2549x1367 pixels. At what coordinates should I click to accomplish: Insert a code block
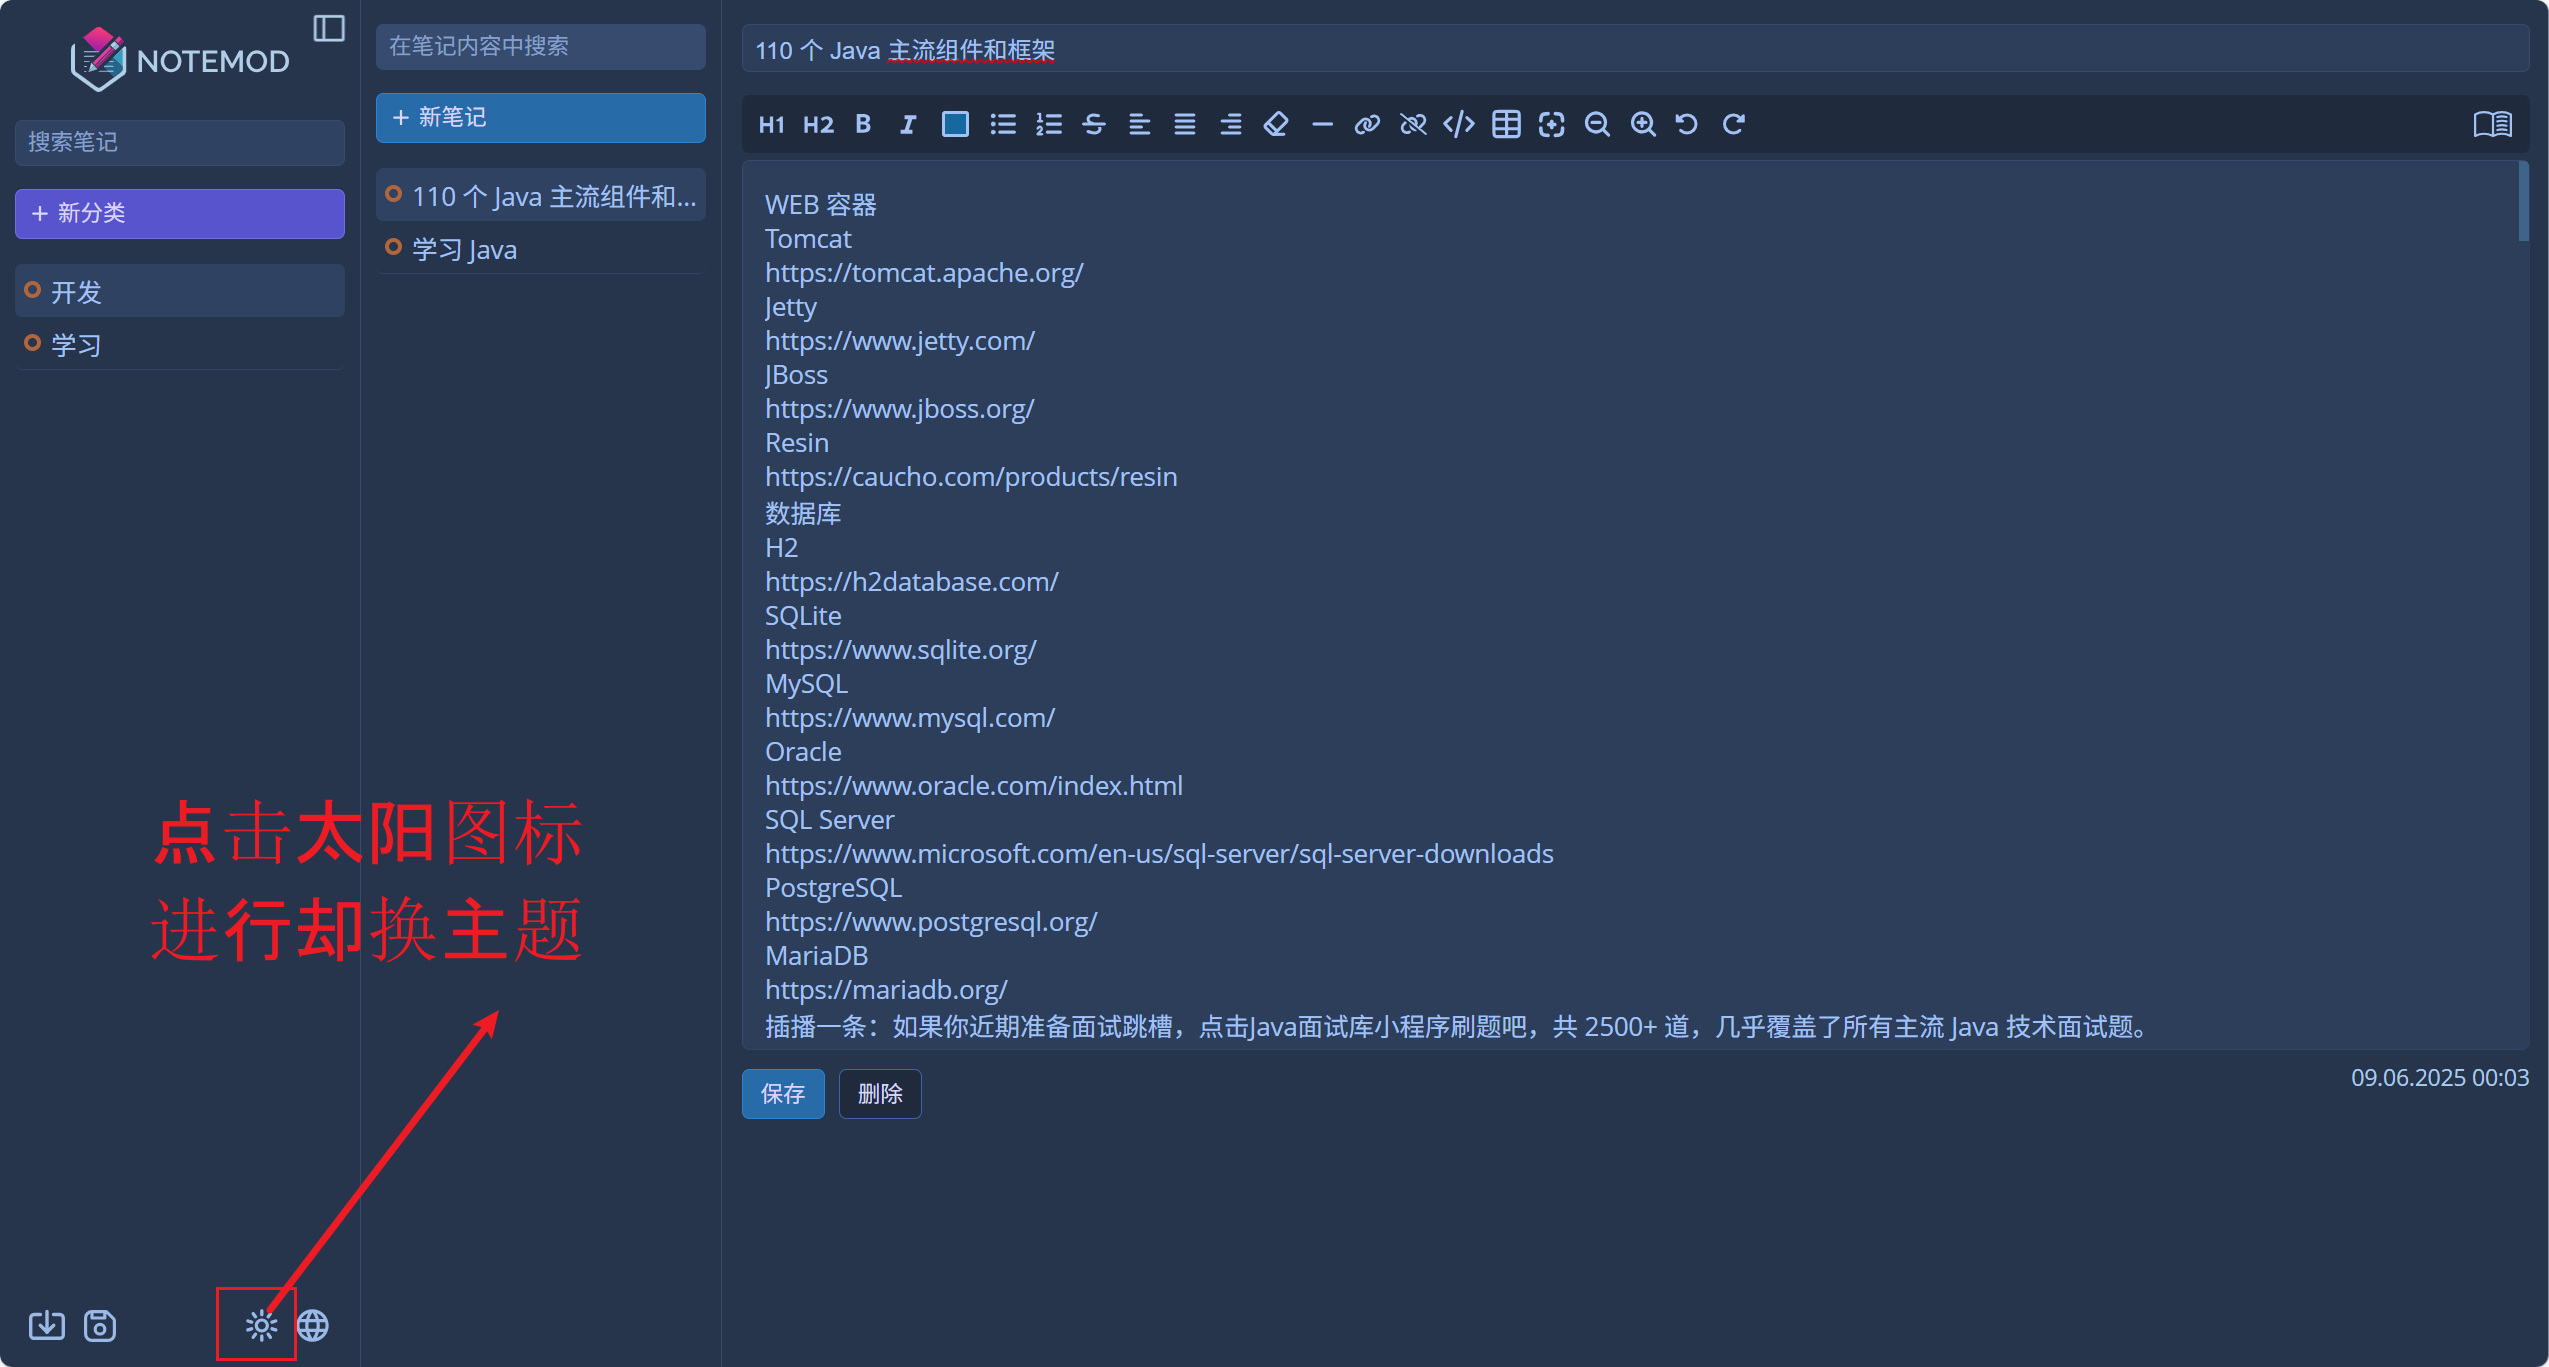click(1459, 124)
